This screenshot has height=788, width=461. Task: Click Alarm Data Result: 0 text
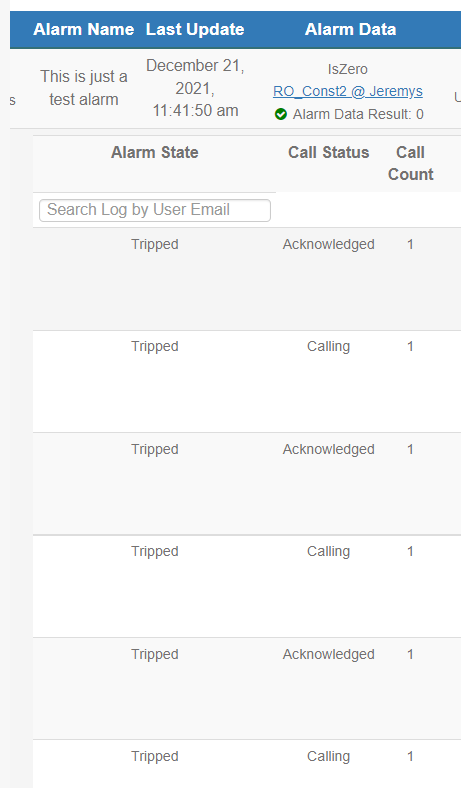358,115
